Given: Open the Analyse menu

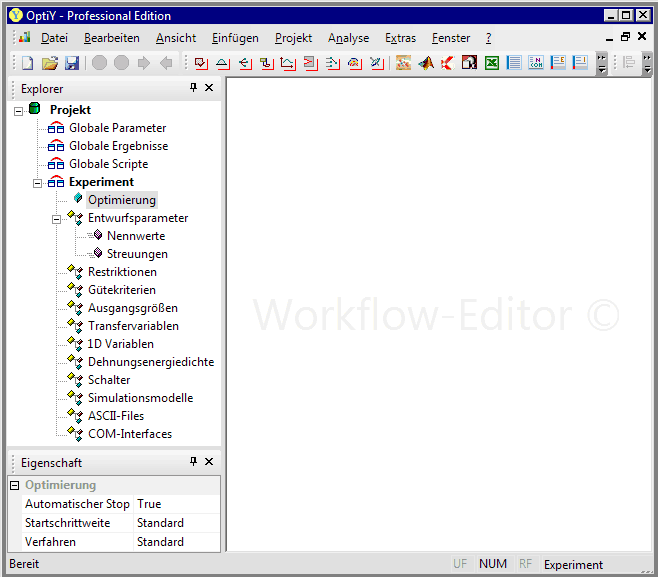Looking at the screenshot, I should click(348, 38).
